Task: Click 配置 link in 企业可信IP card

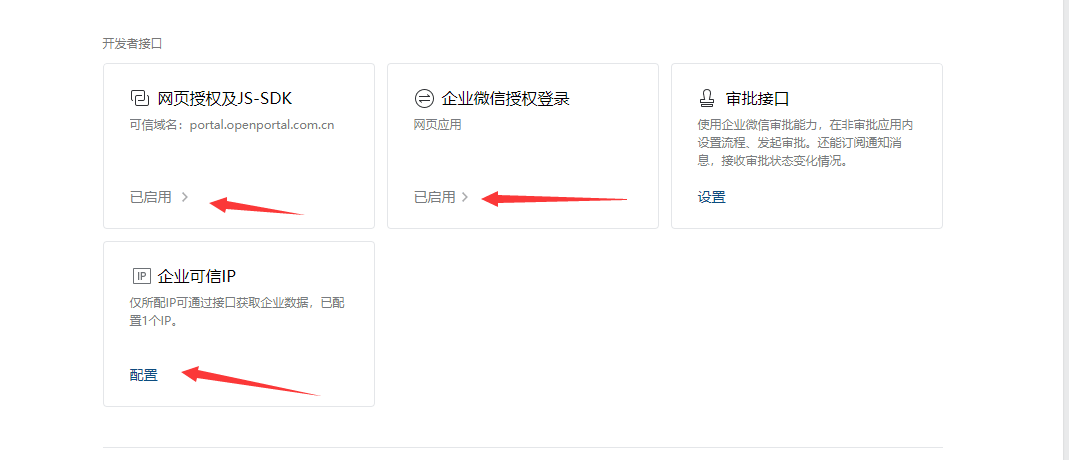Action: click(144, 375)
